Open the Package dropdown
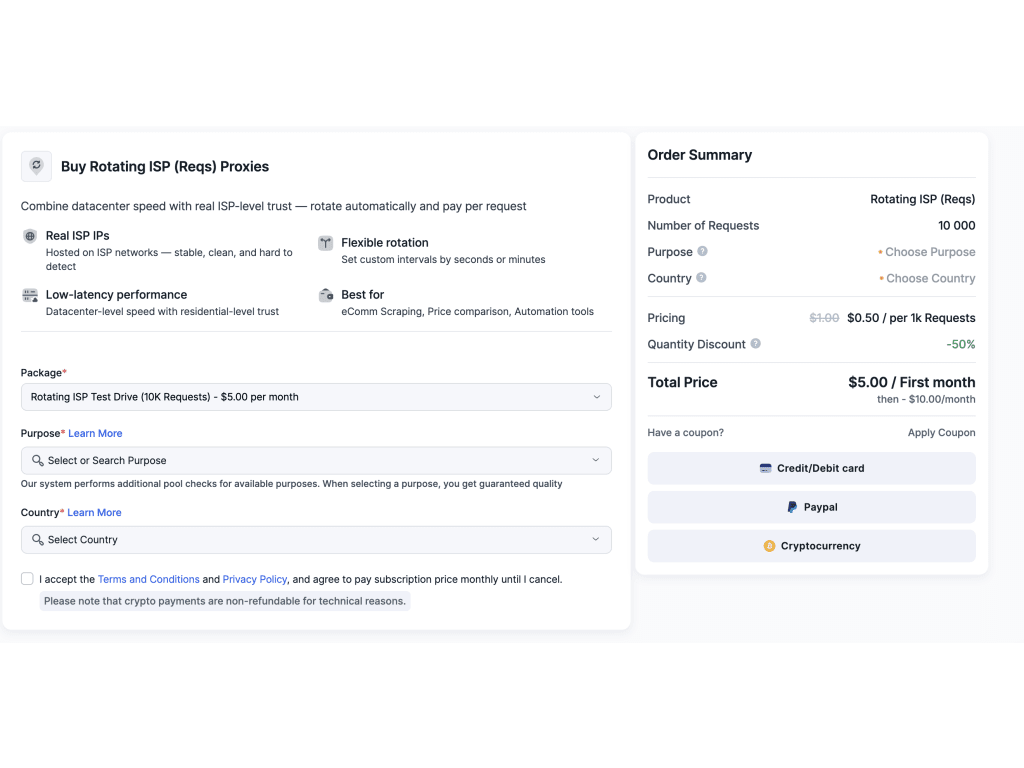The height and width of the screenshot is (768, 1024). 316,397
